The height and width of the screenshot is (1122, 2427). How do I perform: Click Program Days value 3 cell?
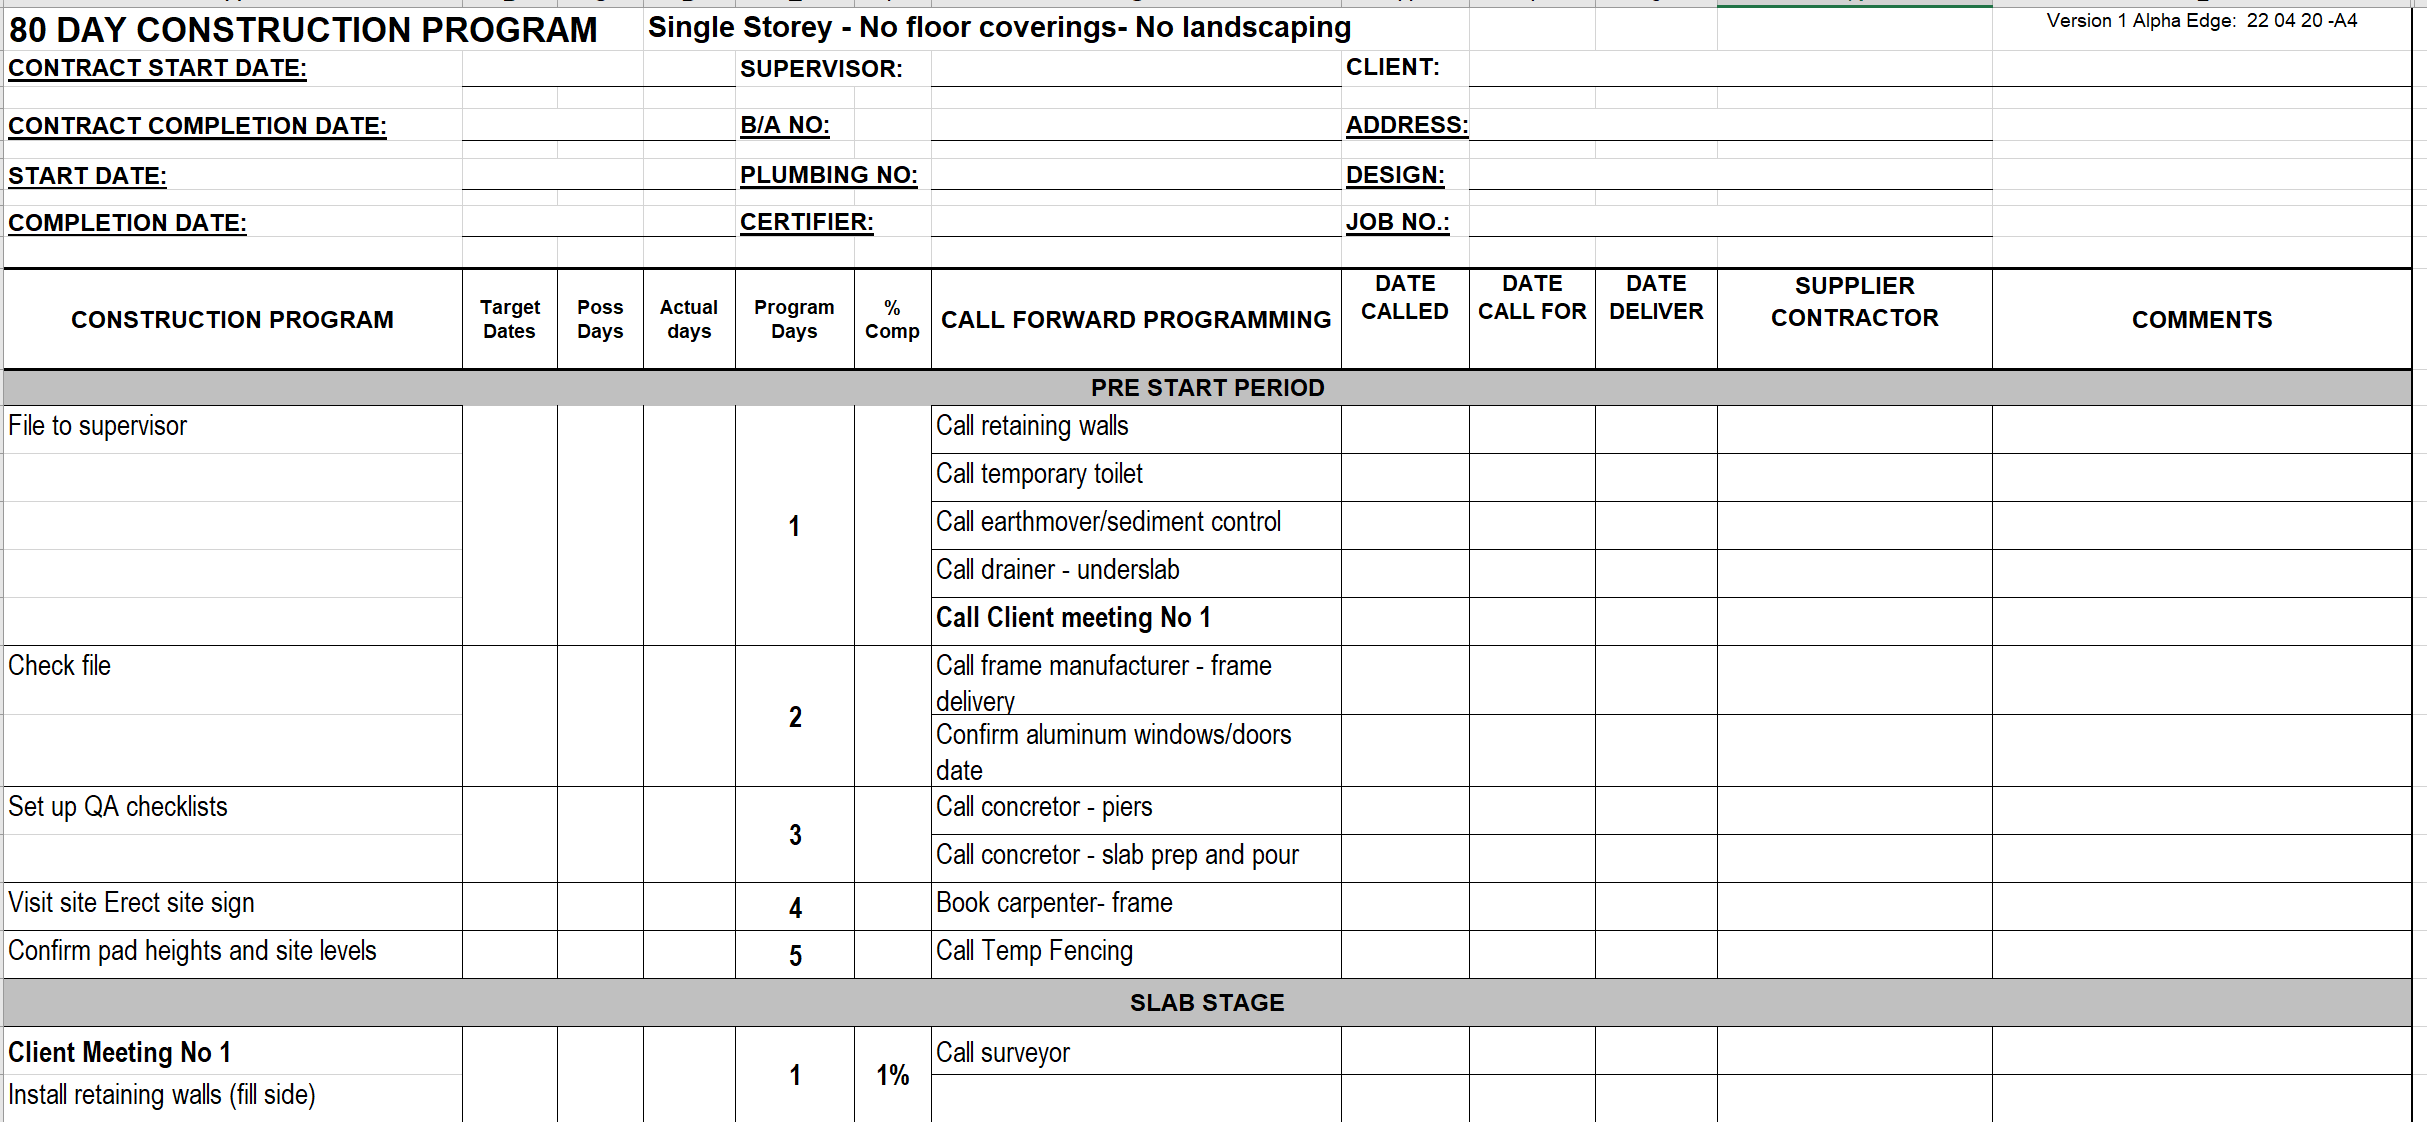pos(794,835)
